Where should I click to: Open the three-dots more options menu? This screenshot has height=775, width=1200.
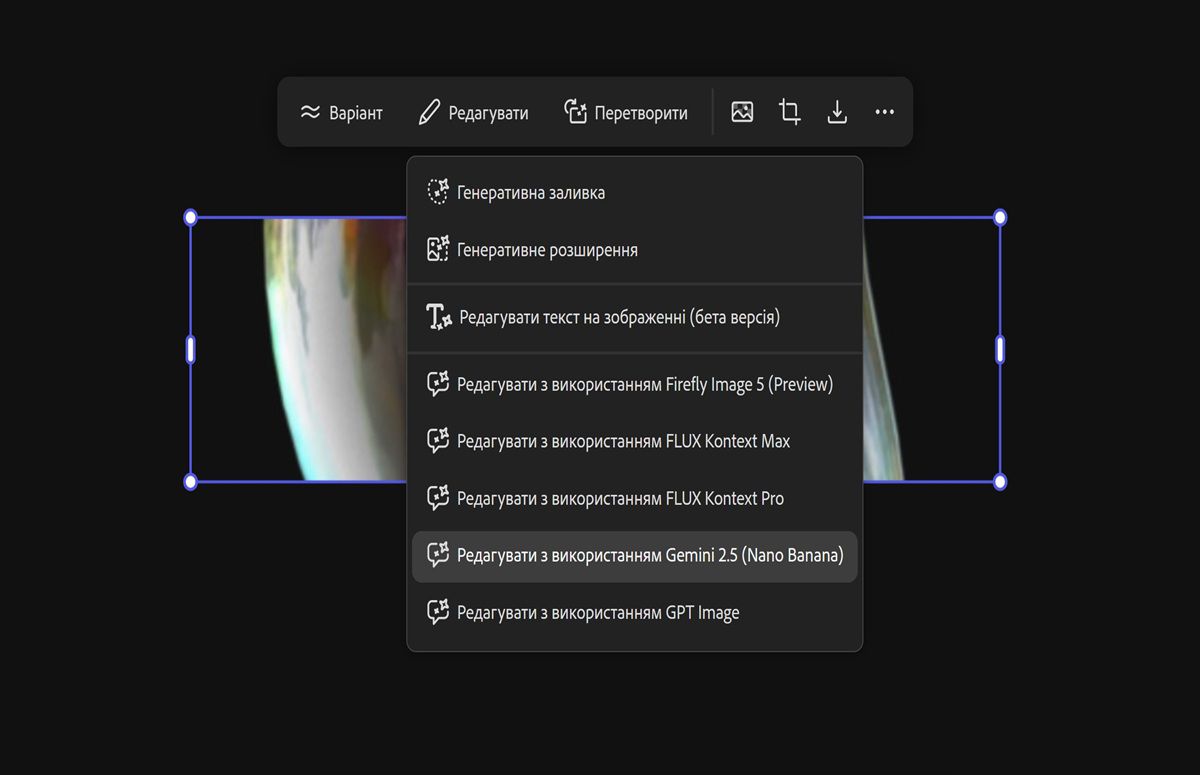[x=884, y=112]
